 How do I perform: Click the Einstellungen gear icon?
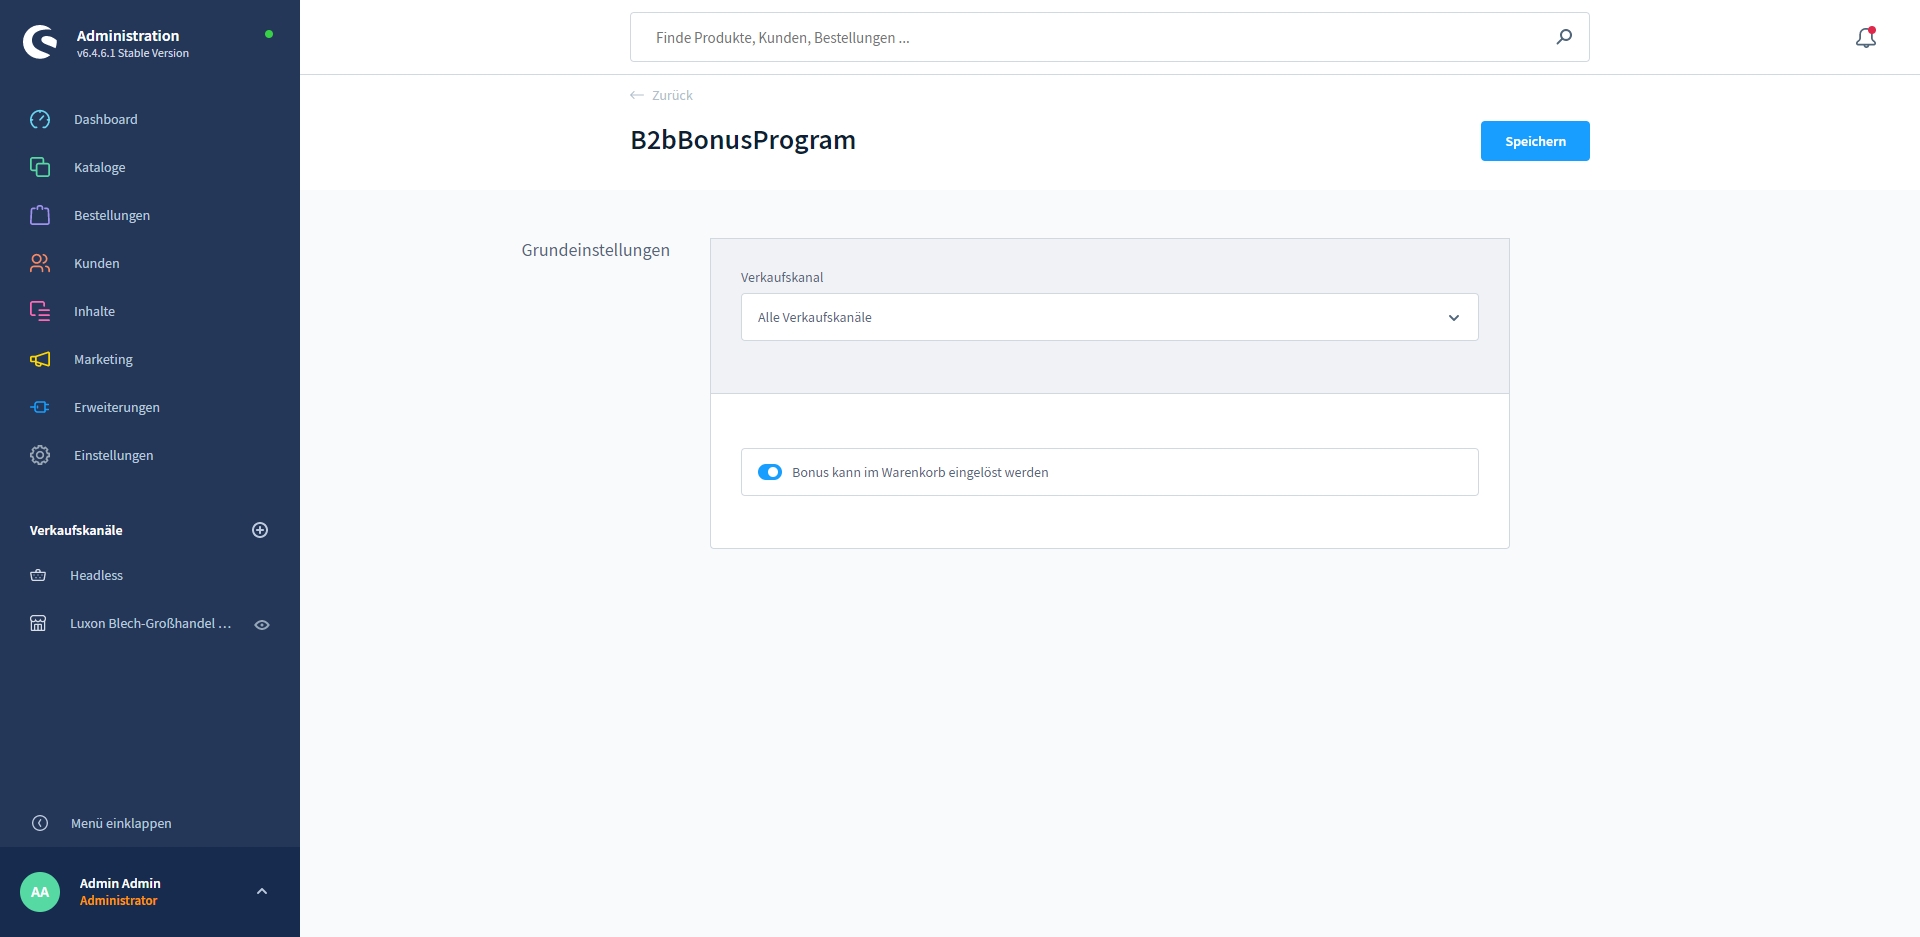click(40, 455)
